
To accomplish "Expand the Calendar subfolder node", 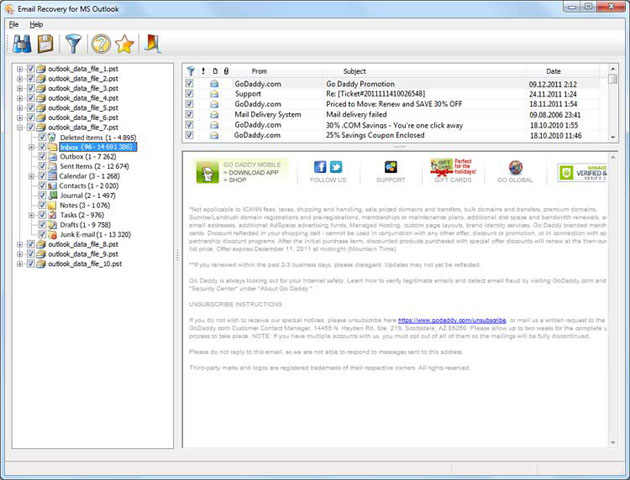I will 31,176.
